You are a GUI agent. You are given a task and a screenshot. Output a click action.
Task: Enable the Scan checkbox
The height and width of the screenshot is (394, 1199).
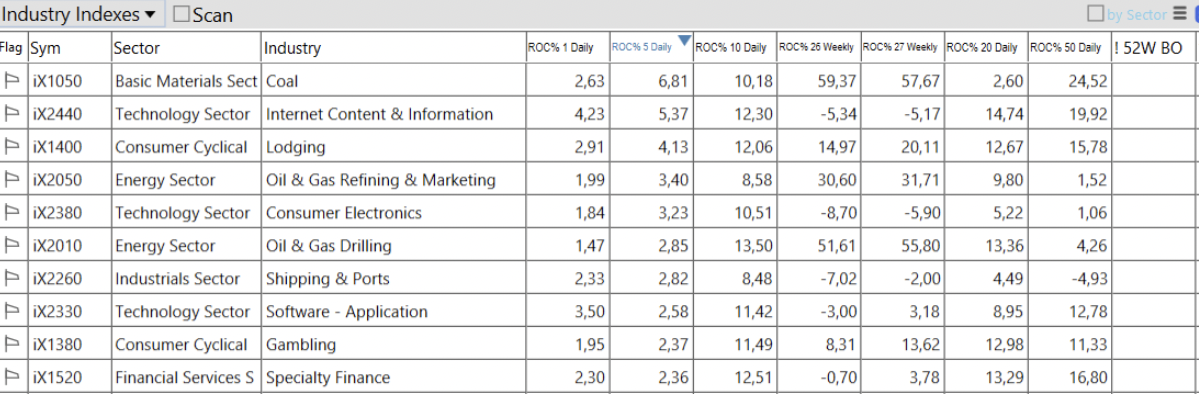pyautogui.click(x=181, y=14)
